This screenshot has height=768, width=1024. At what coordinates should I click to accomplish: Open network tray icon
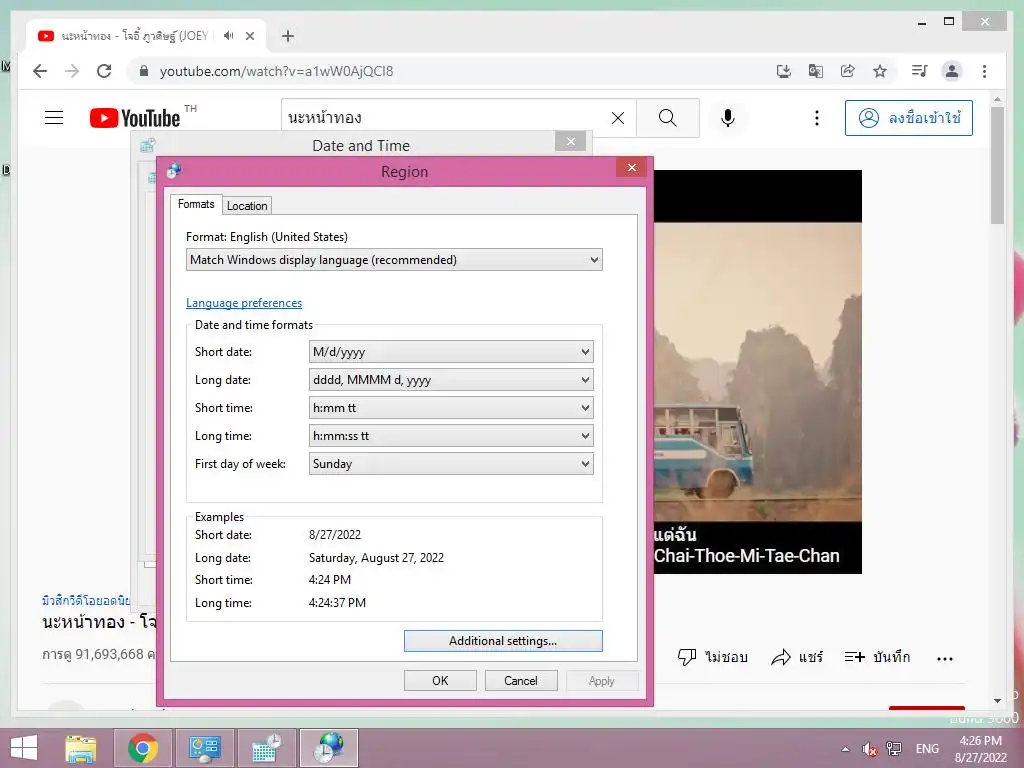tap(894, 749)
